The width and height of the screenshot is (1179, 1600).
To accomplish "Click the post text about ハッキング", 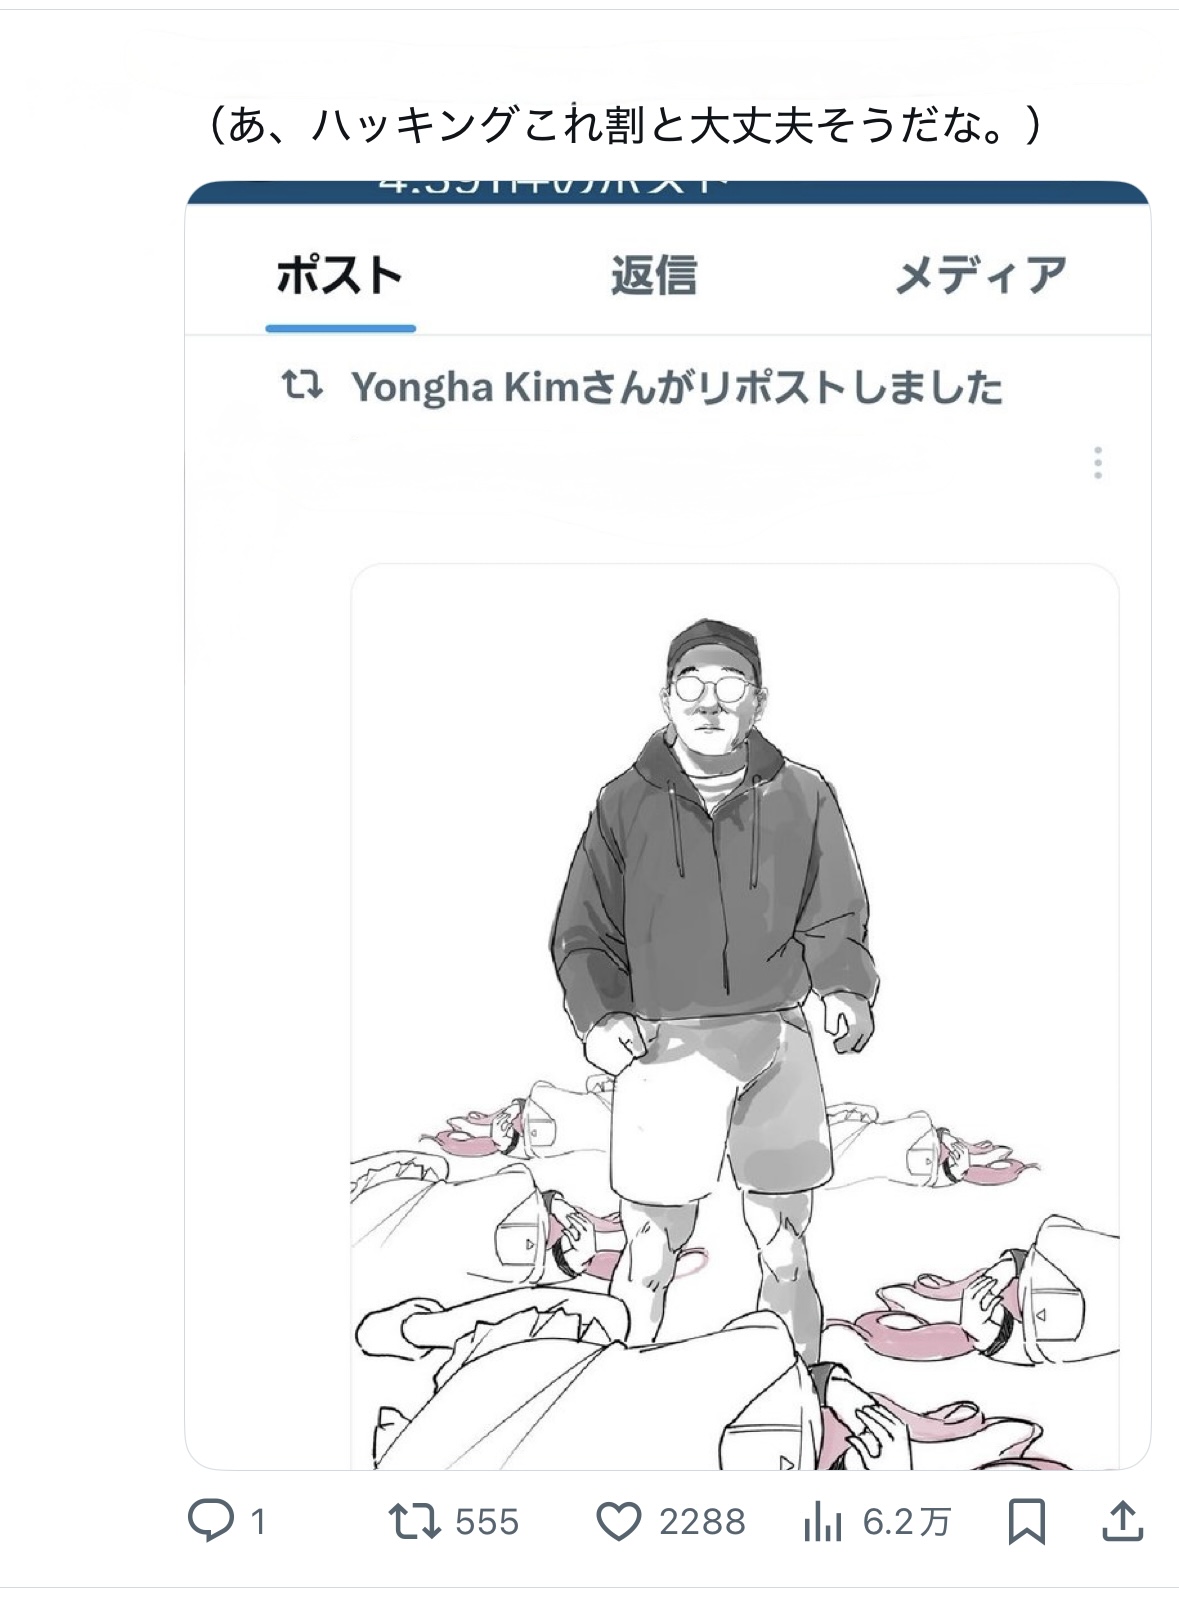I will pyautogui.click(x=624, y=126).
